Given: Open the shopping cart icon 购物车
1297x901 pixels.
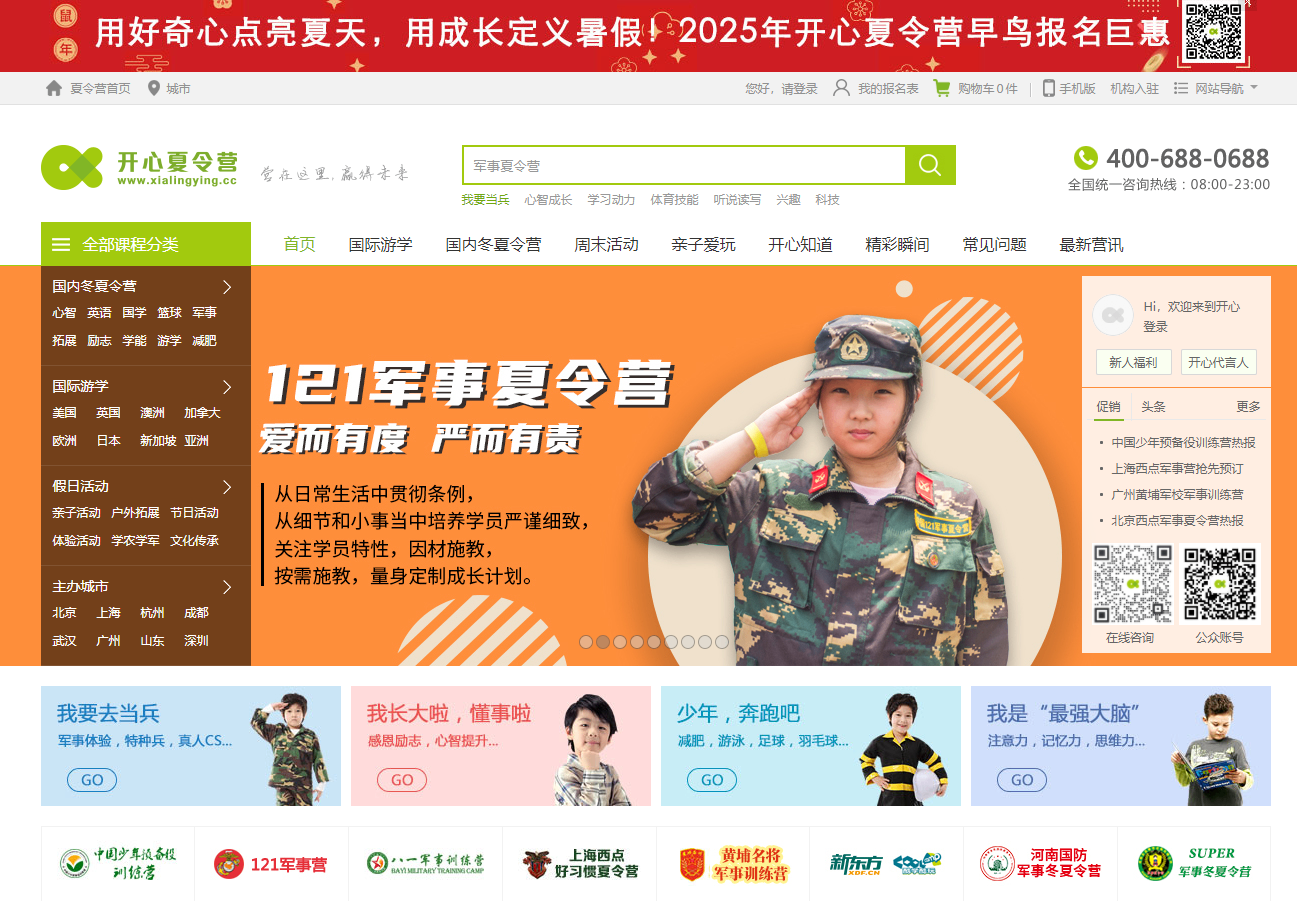Looking at the screenshot, I should [x=941, y=88].
